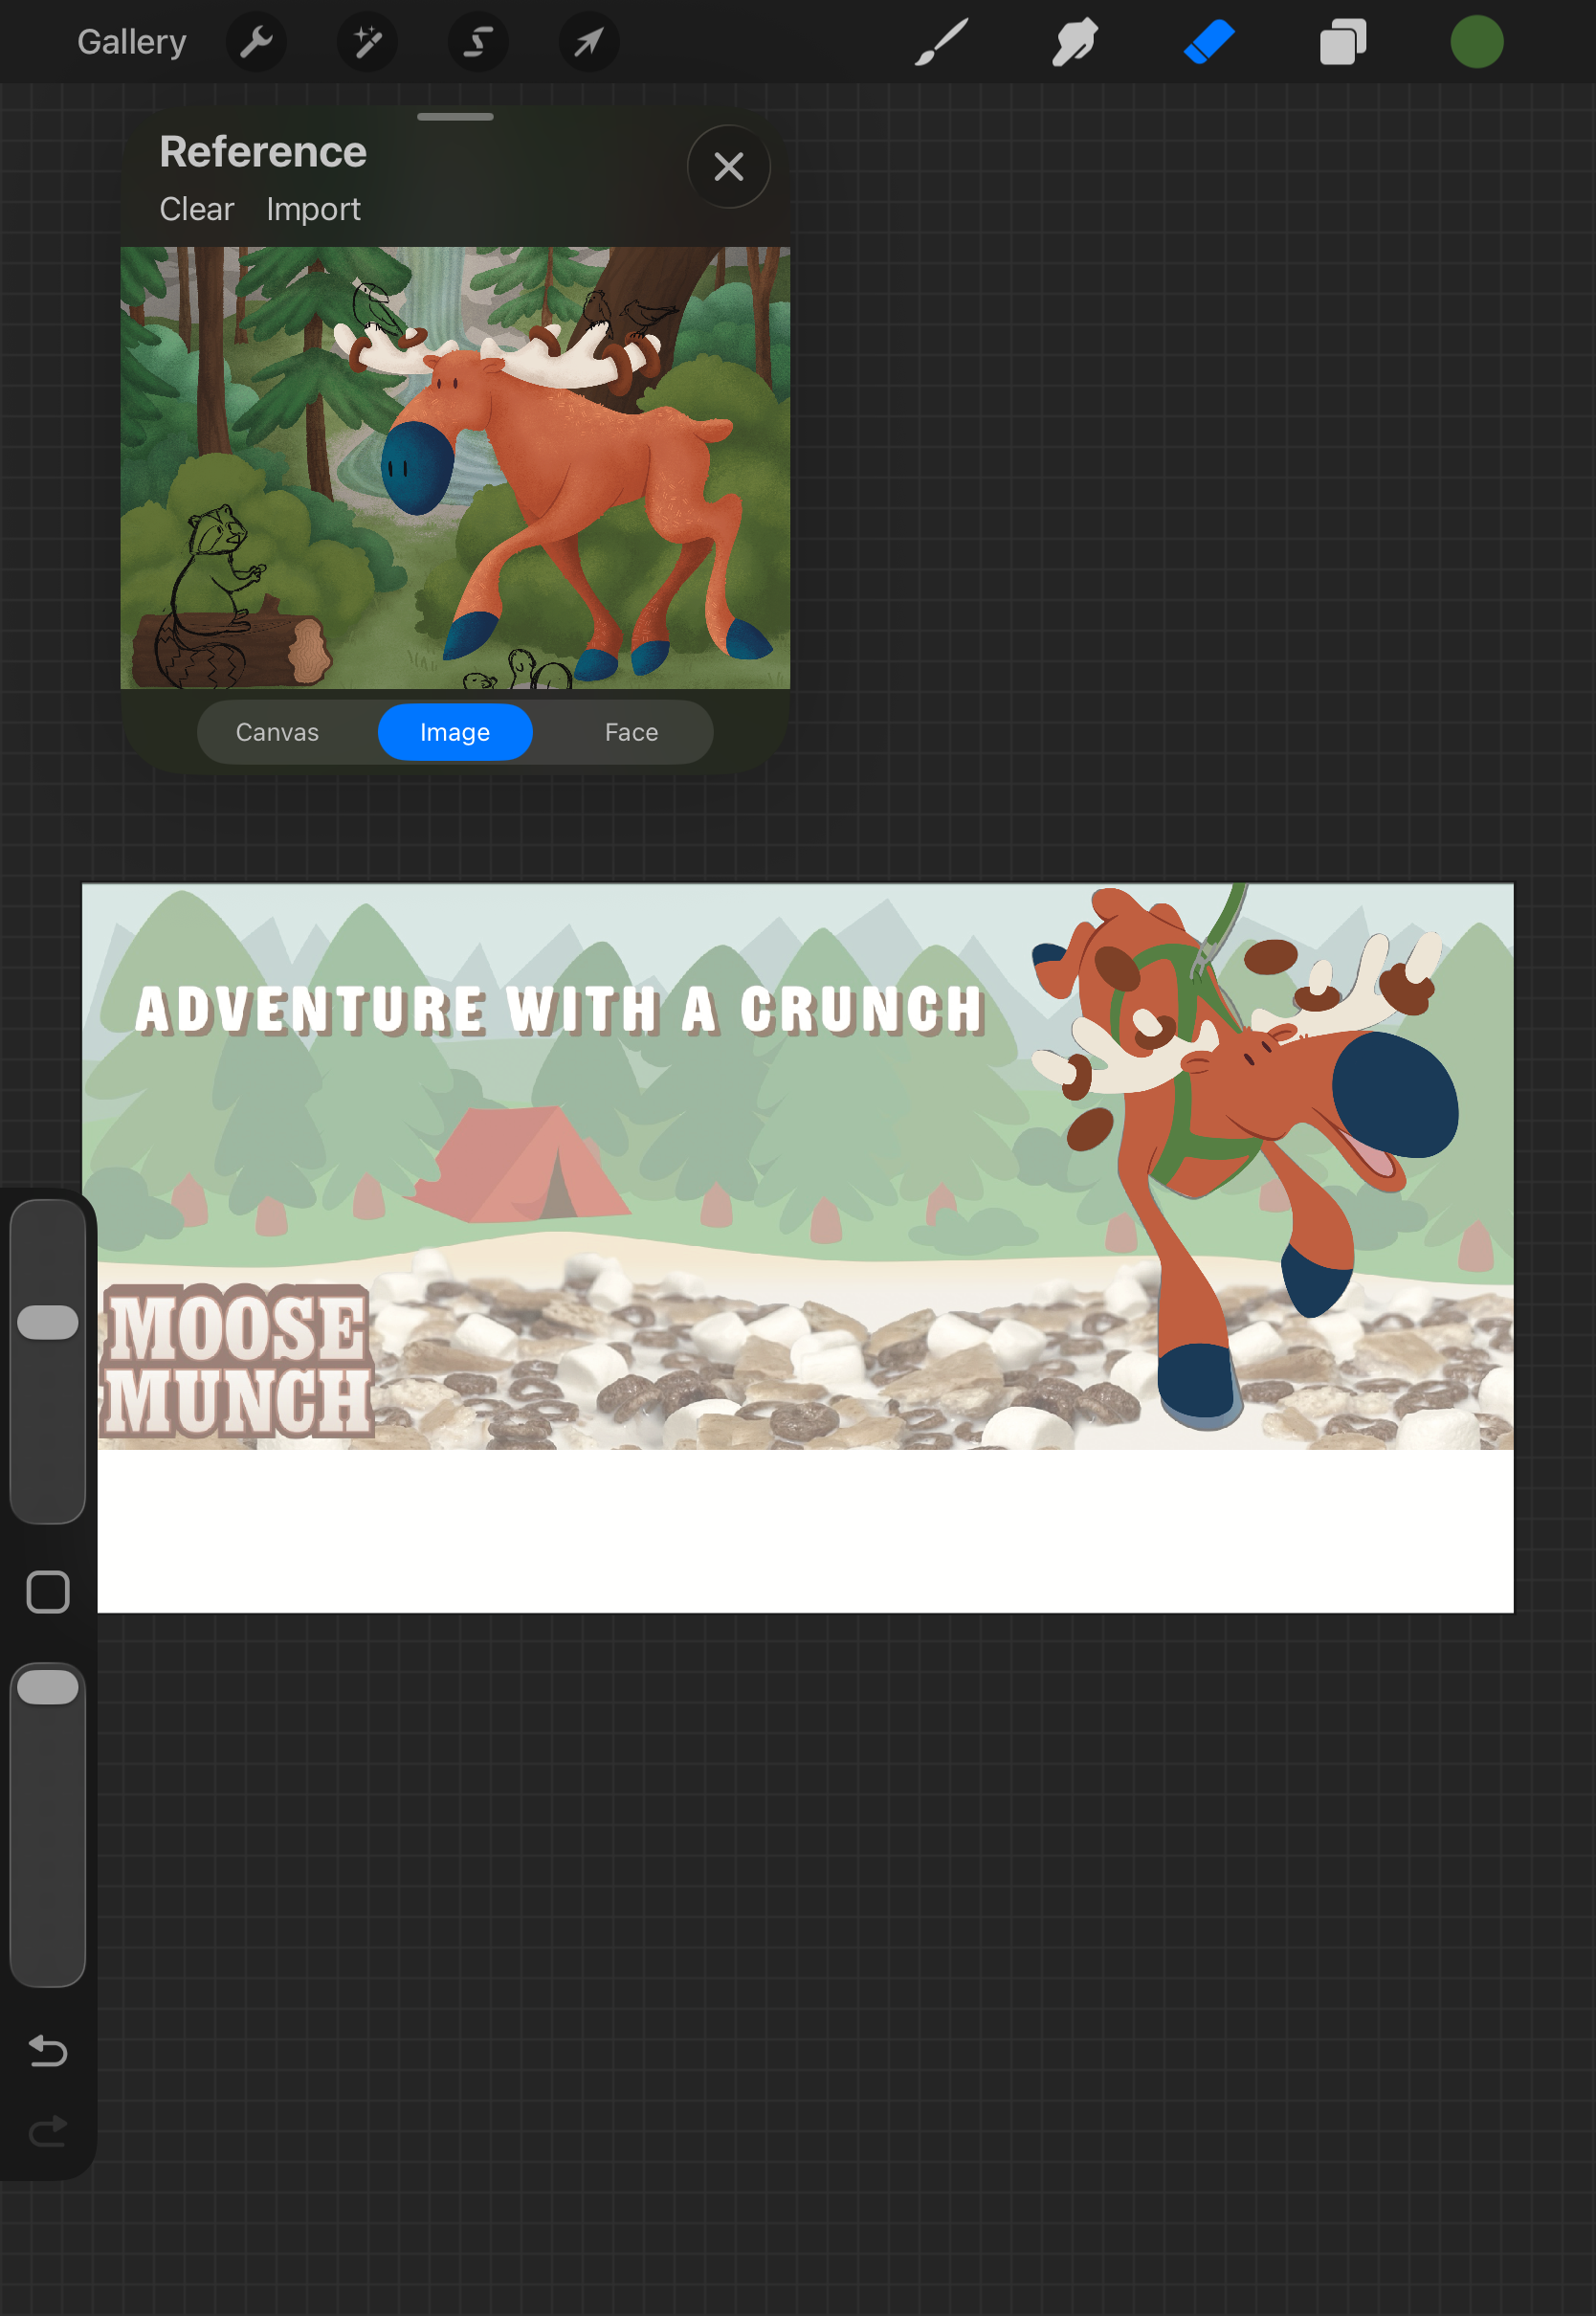
Task: Switch Reference to Canvas tab
Action: [277, 732]
